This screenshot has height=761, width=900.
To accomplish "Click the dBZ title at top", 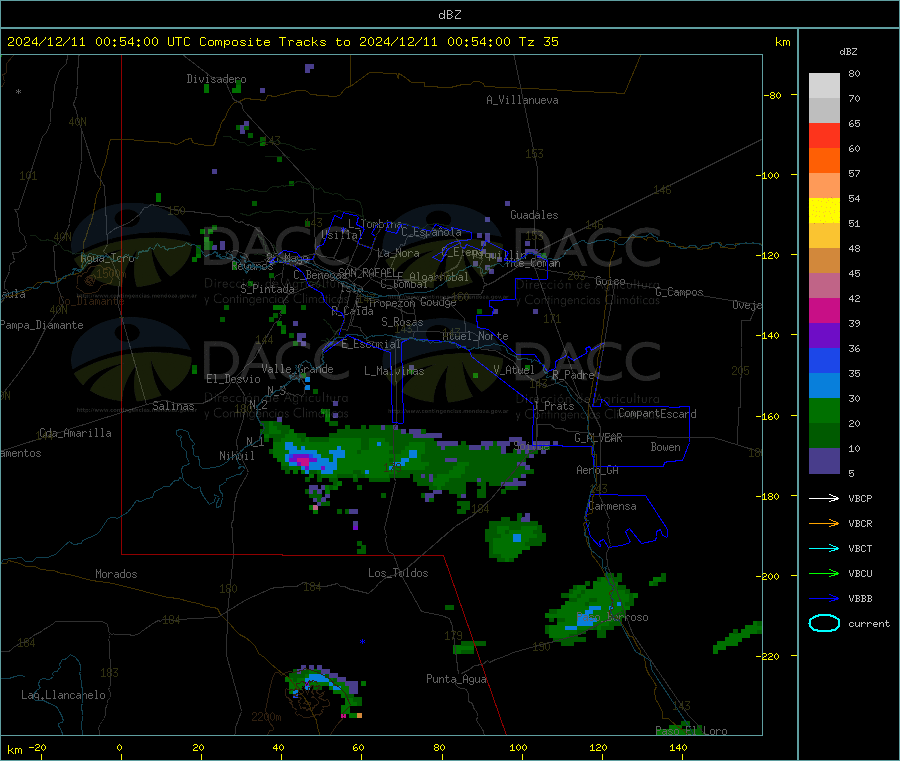I will point(449,15).
